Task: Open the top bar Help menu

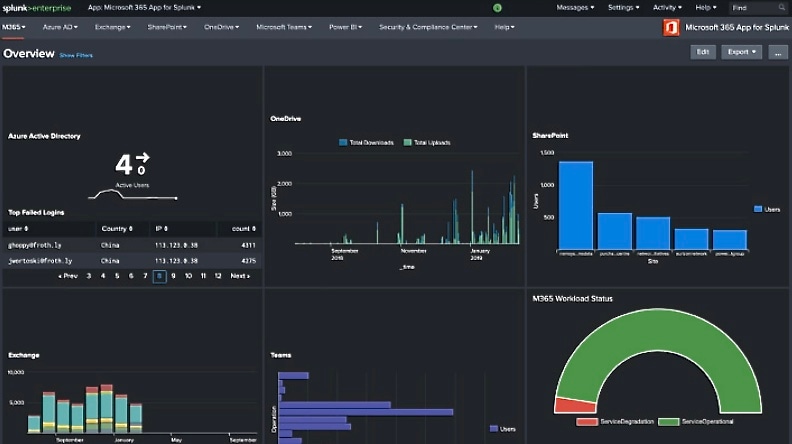Action: [x=706, y=8]
